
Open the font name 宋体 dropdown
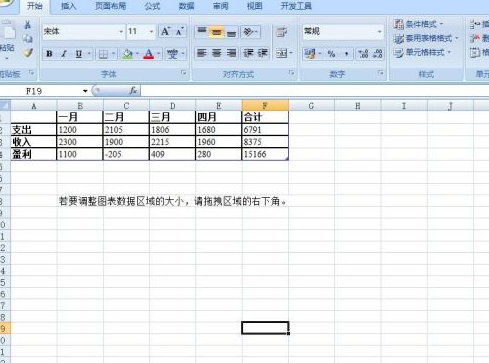point(121,32)
